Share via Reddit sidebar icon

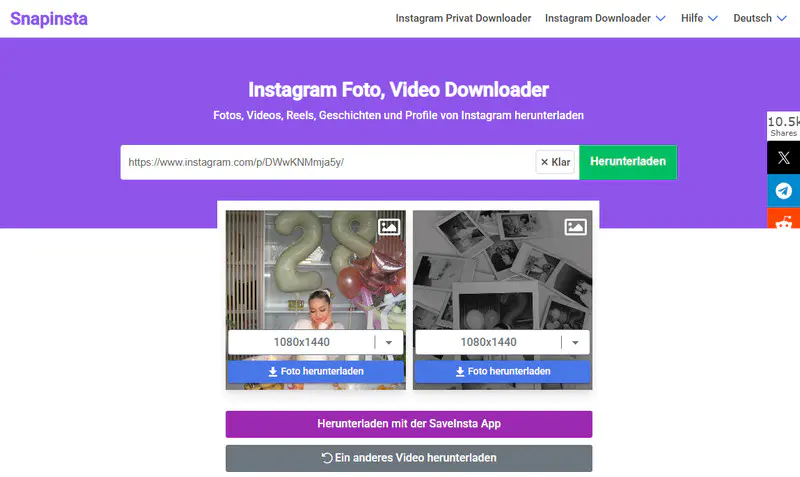click(783, 218)
